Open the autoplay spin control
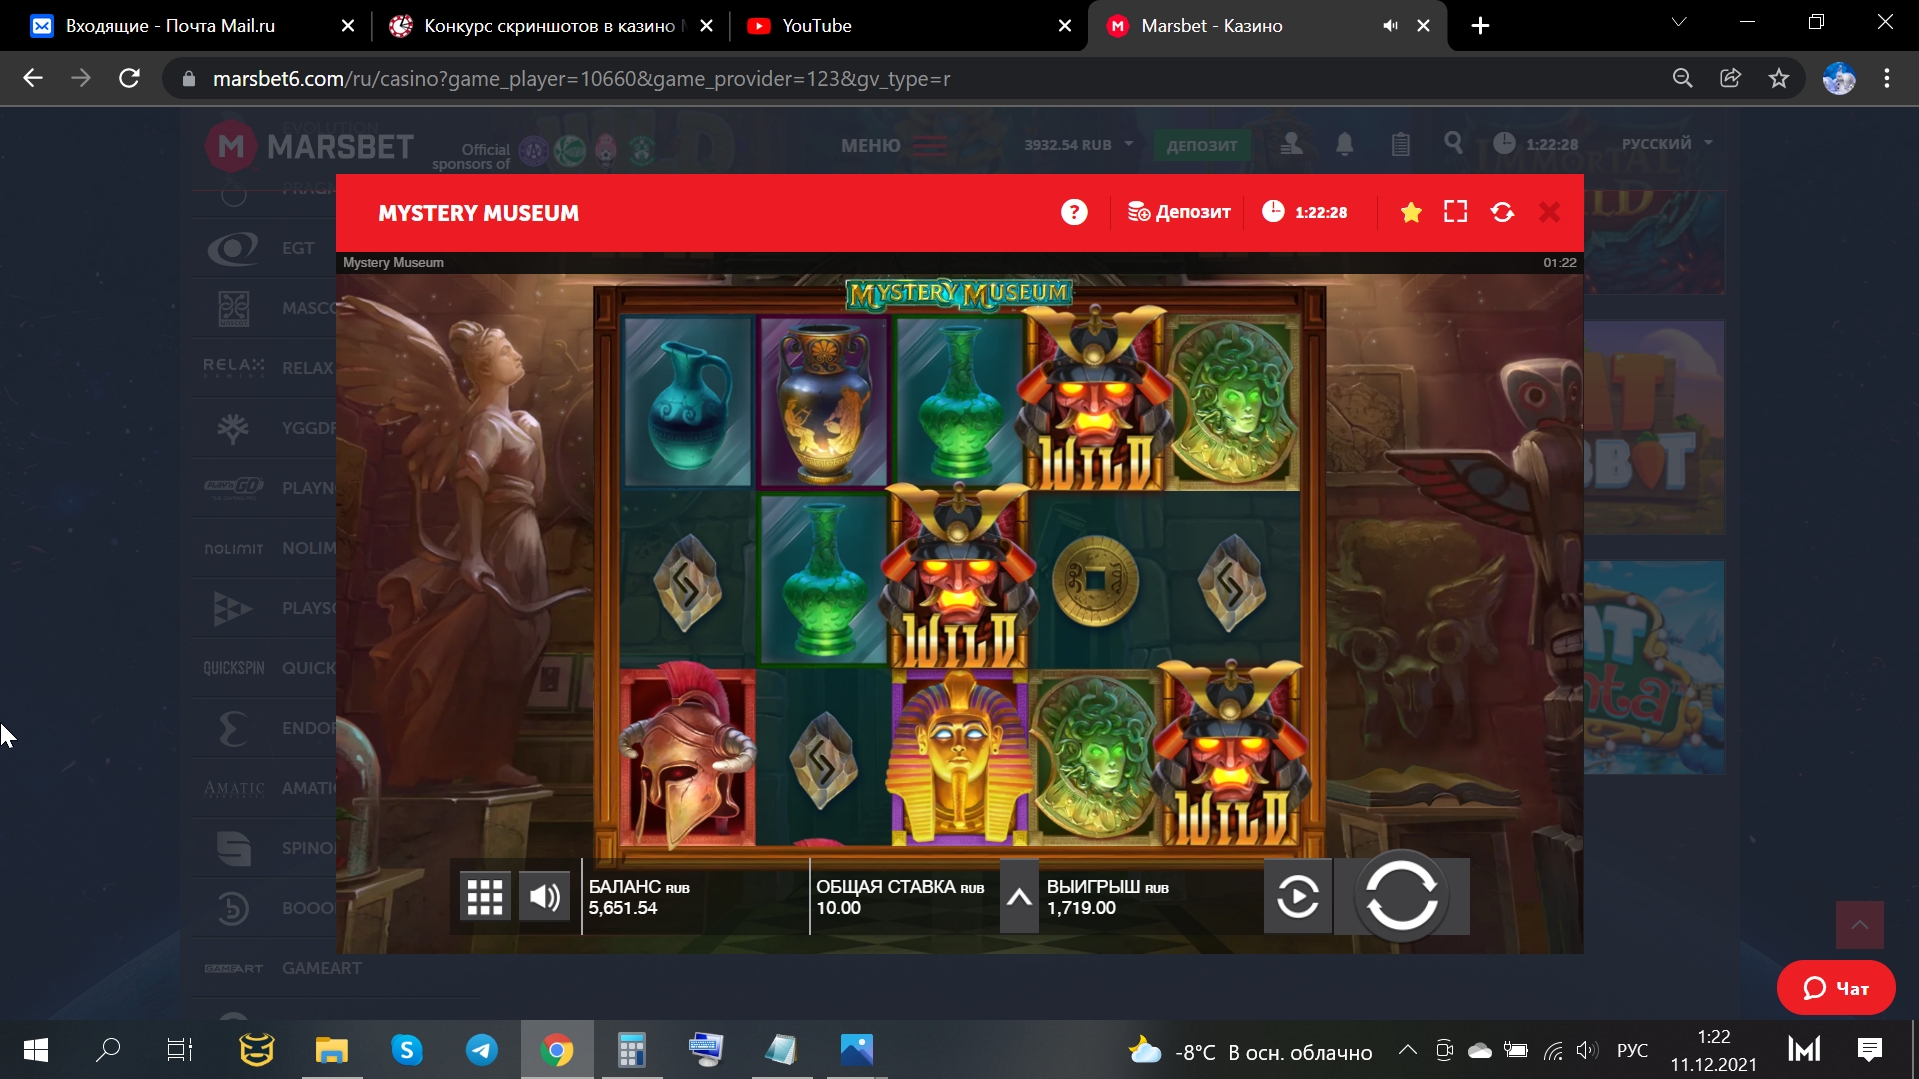This screenshot has height=1079, width=1919. point(1297,896)
